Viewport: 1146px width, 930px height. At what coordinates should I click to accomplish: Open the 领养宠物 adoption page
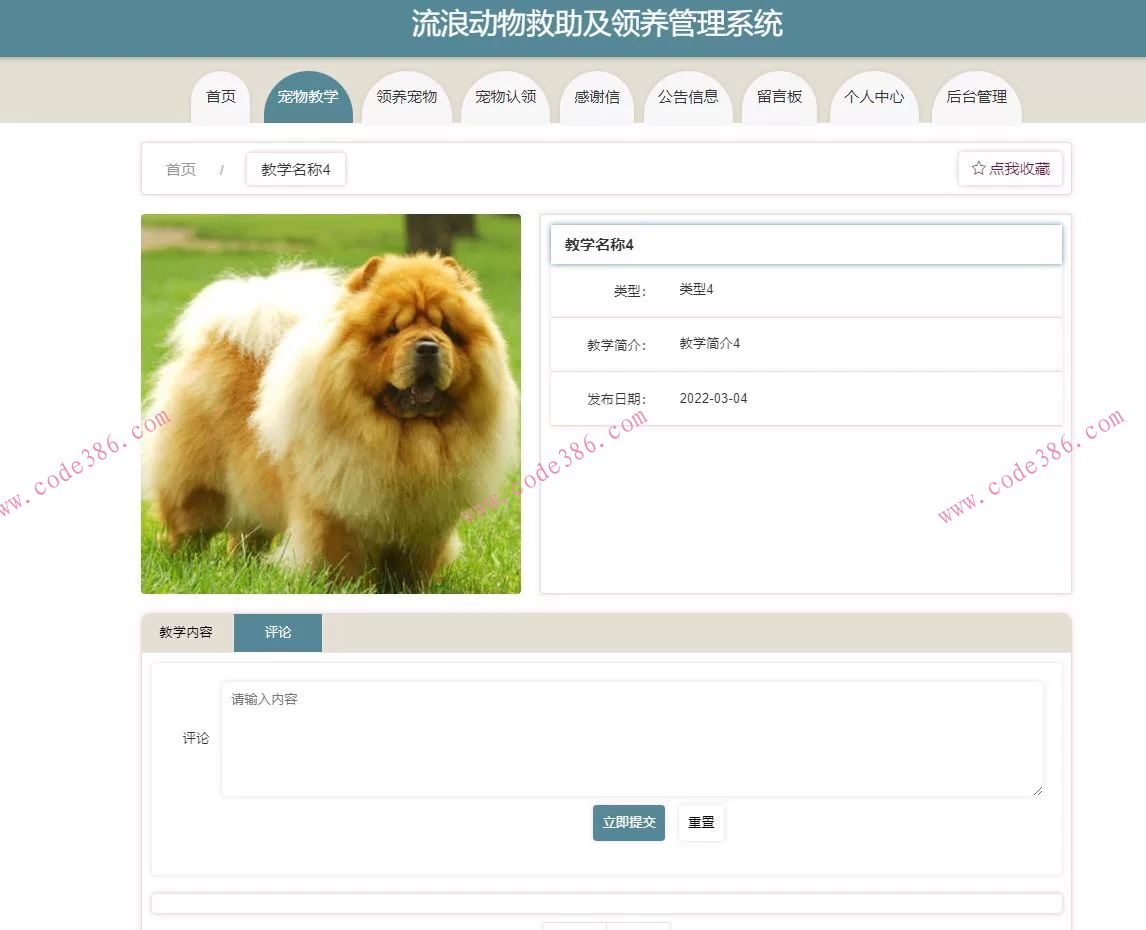click(407, 97)
